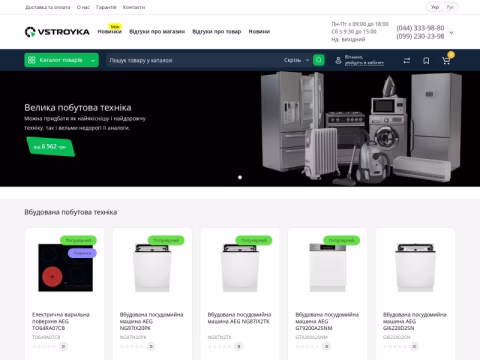Open the Контакти link
Viewport: 480px width, 360px height.
[134, 7]
